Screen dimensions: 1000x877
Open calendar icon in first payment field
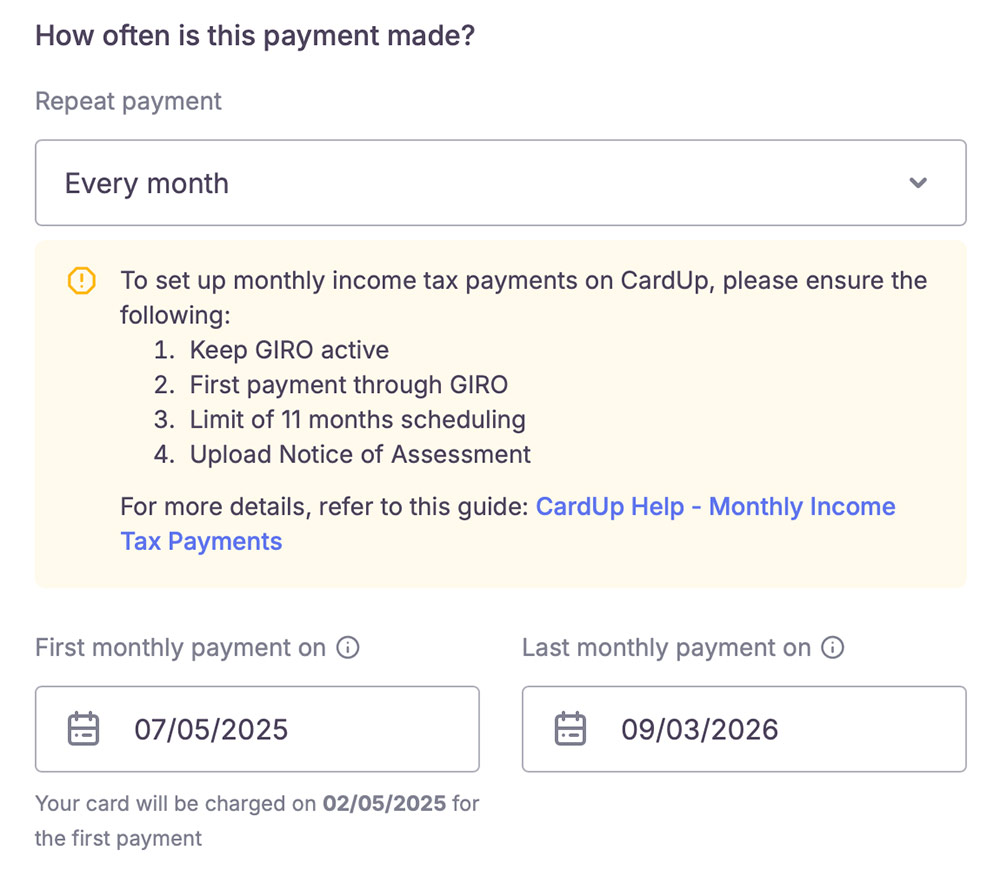pos(83,729)
